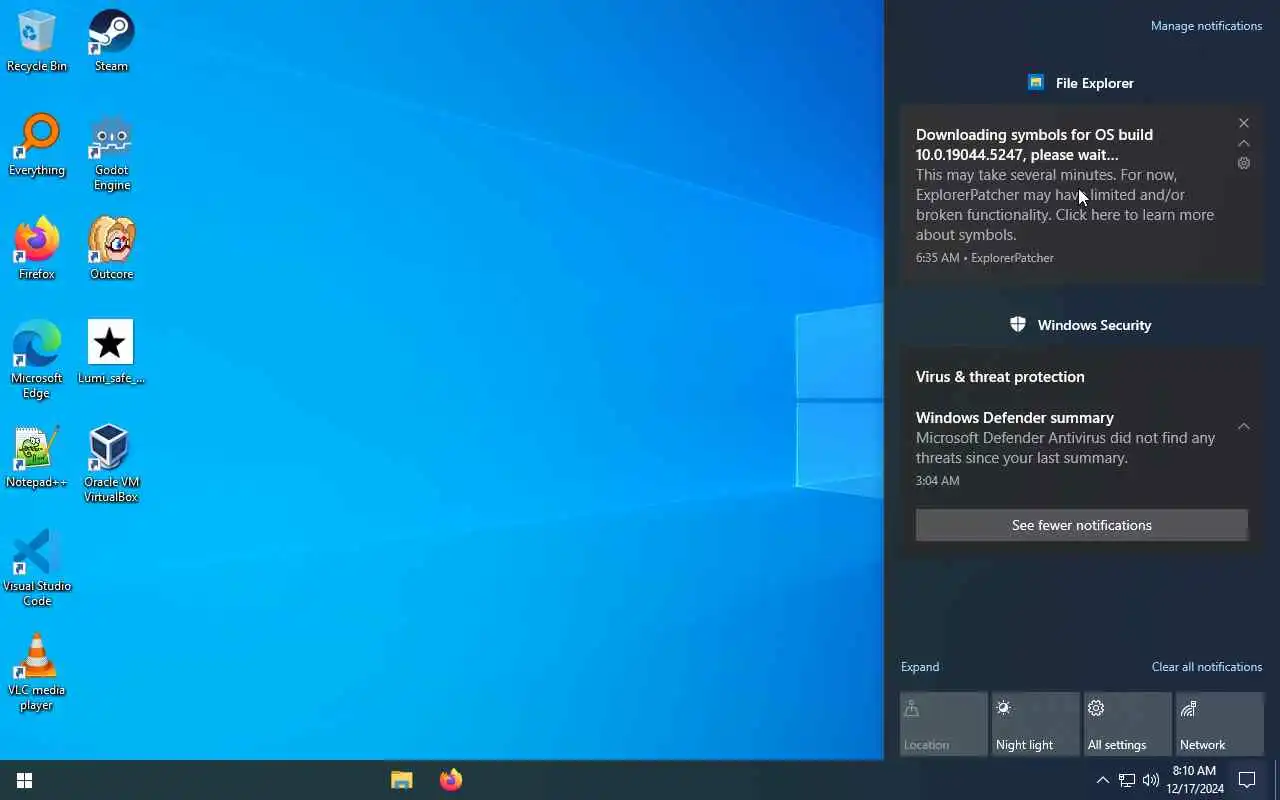Toggle the Location quick action
Image resolution: width=1280 pixels, height=800 pixels.
(944, 724)
